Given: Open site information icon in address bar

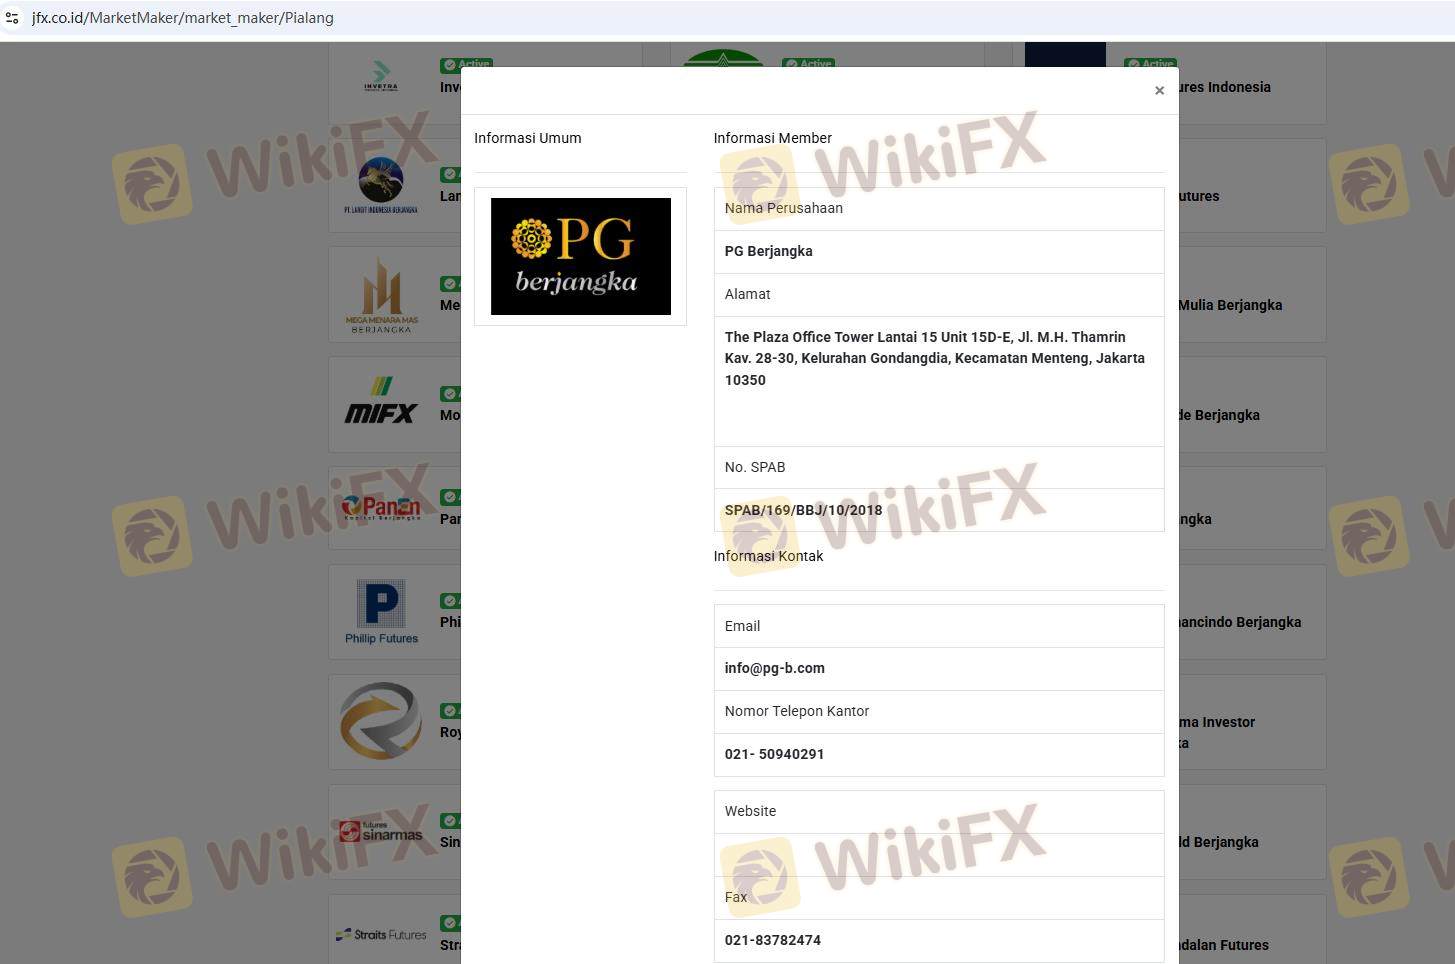Looking at the screenshot, I should [x=12, y=18].
